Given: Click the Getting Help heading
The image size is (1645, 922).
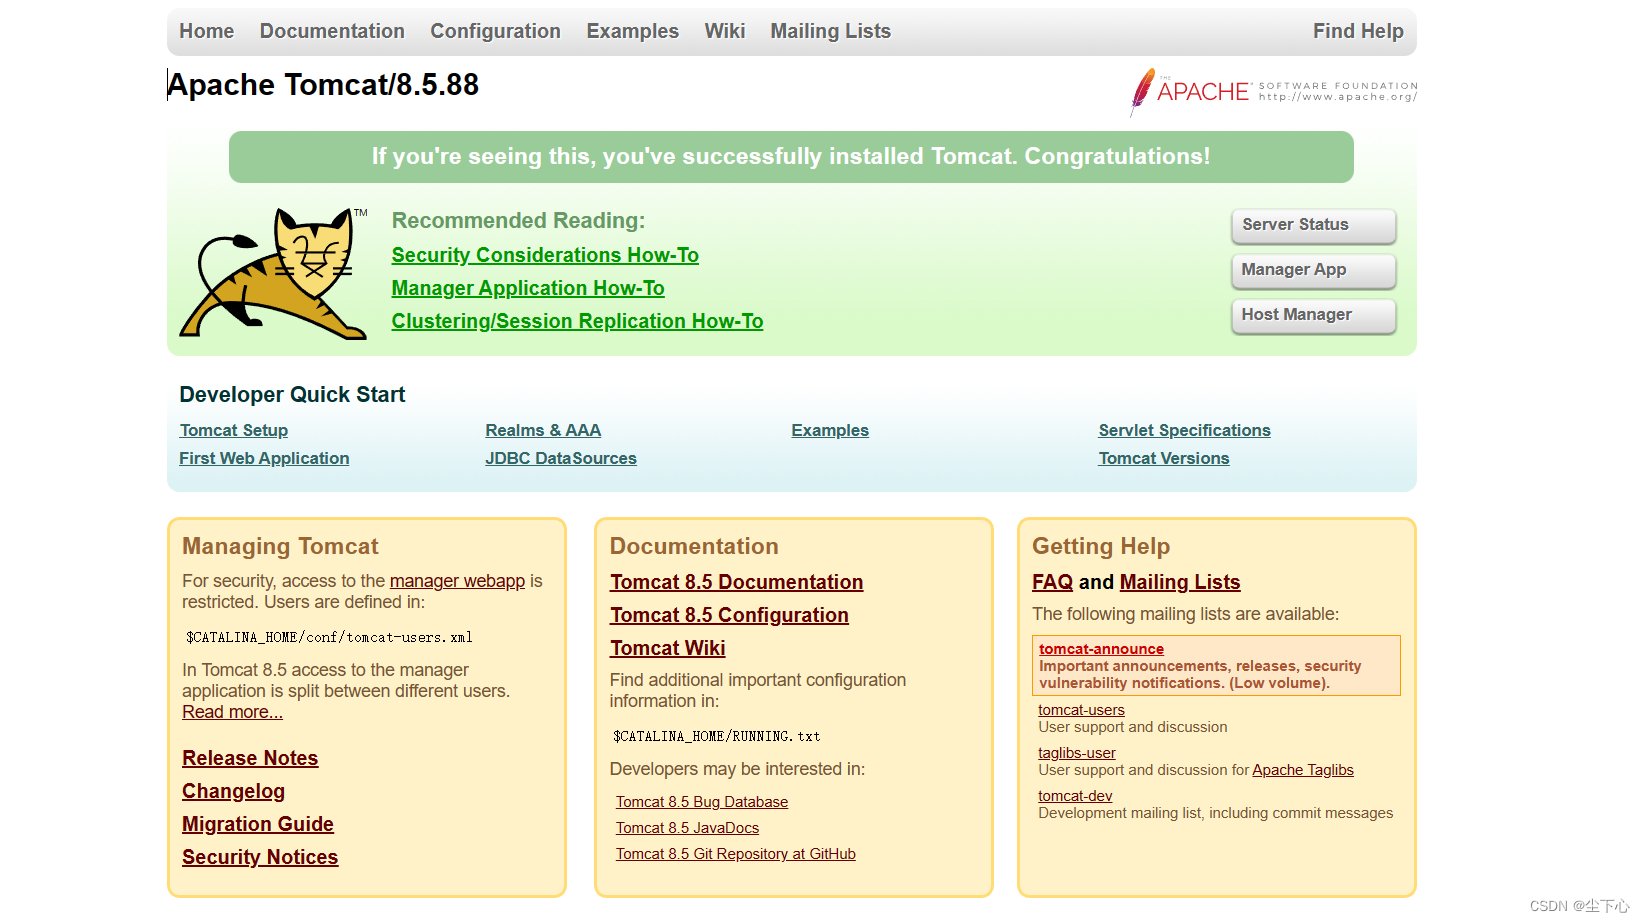Looking at the screenshot, I should click(1101, 546).
